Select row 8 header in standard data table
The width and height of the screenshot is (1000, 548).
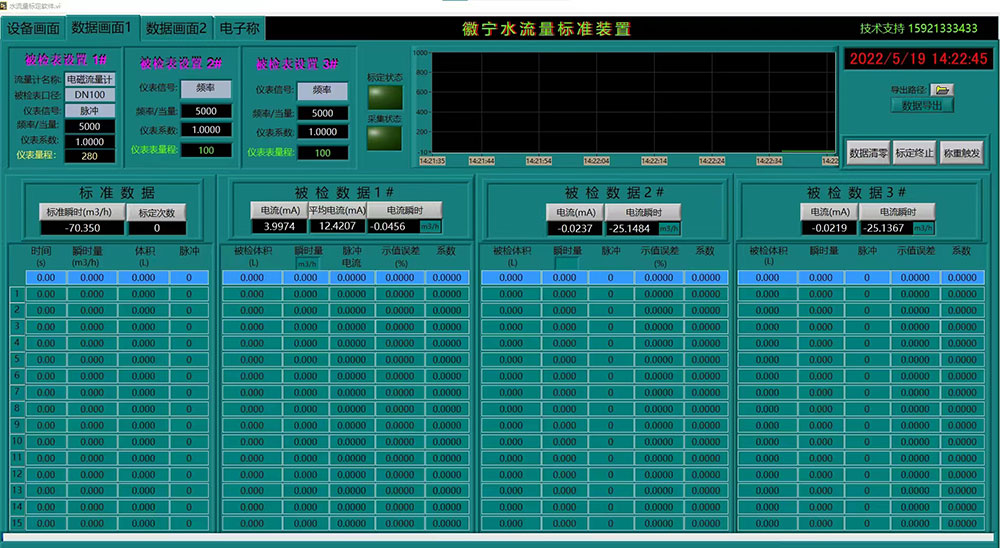[x=17, y=408]
